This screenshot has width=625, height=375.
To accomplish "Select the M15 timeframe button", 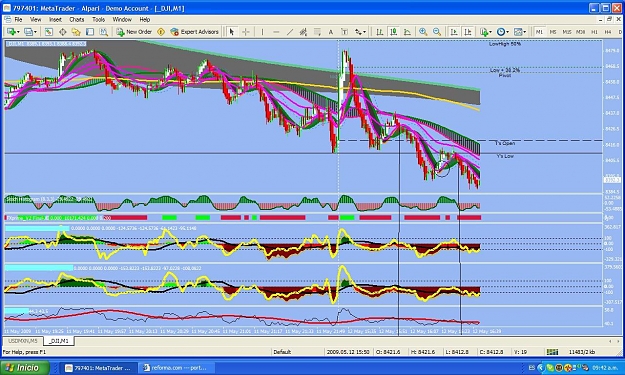I will 567,32.
